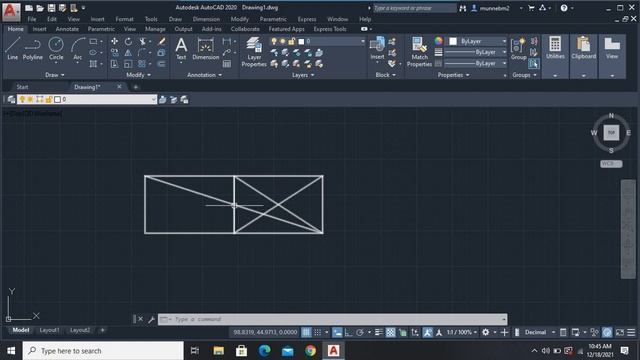
Task: Click the Move tool in Modify panel
Action: tap(114, 41)
